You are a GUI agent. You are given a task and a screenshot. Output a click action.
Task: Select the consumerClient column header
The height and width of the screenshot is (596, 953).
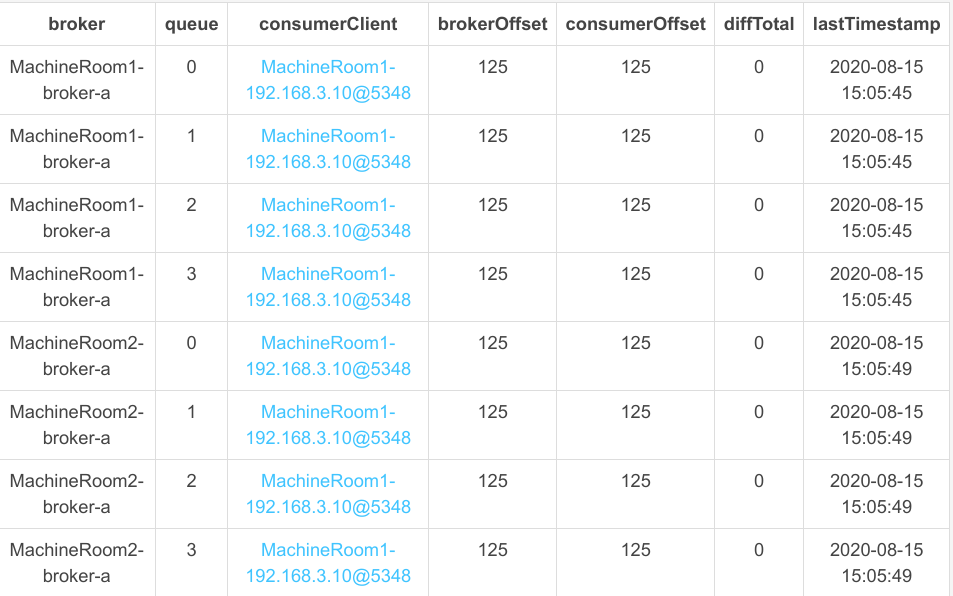point(328,24)
